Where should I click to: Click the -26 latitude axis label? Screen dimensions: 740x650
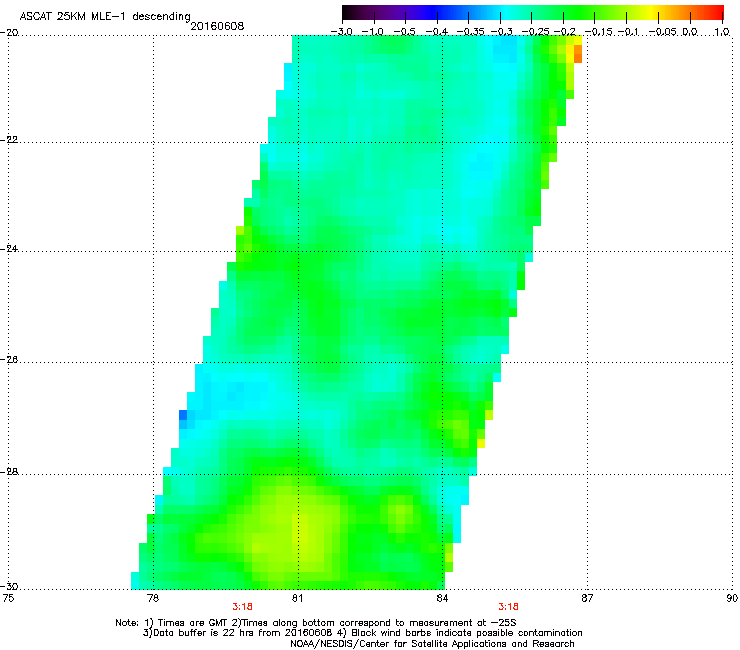pos(9,360)
